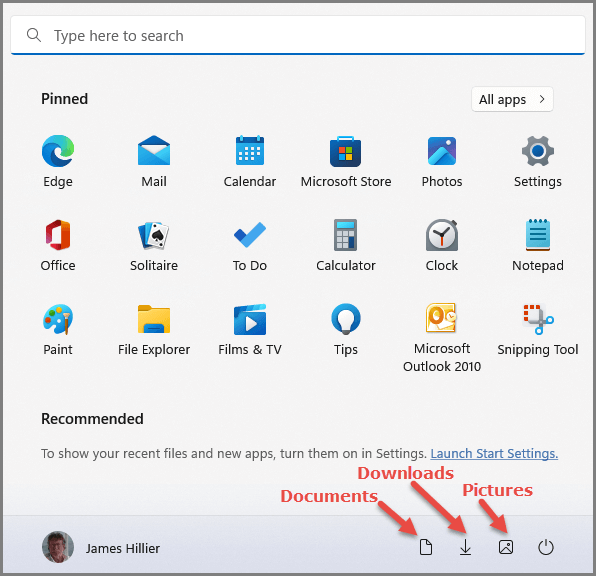The width and height of the screenshot is (596, 576).
Task: Open the Downloads folder shortcut
Action: pyautogui.click(x=465, y=547)
